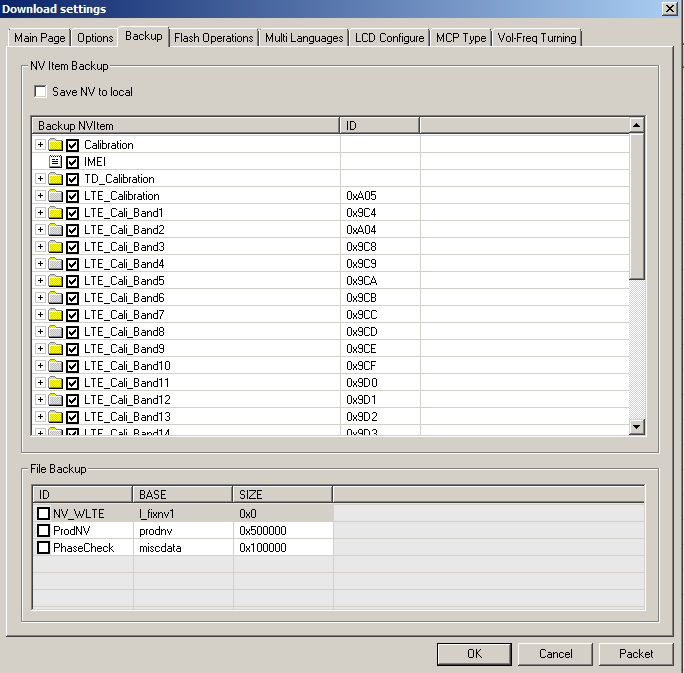Click the folder icon beside TD_Calibration
The image size is (684, 673).
pyautogui.click(x=56, y=179)
